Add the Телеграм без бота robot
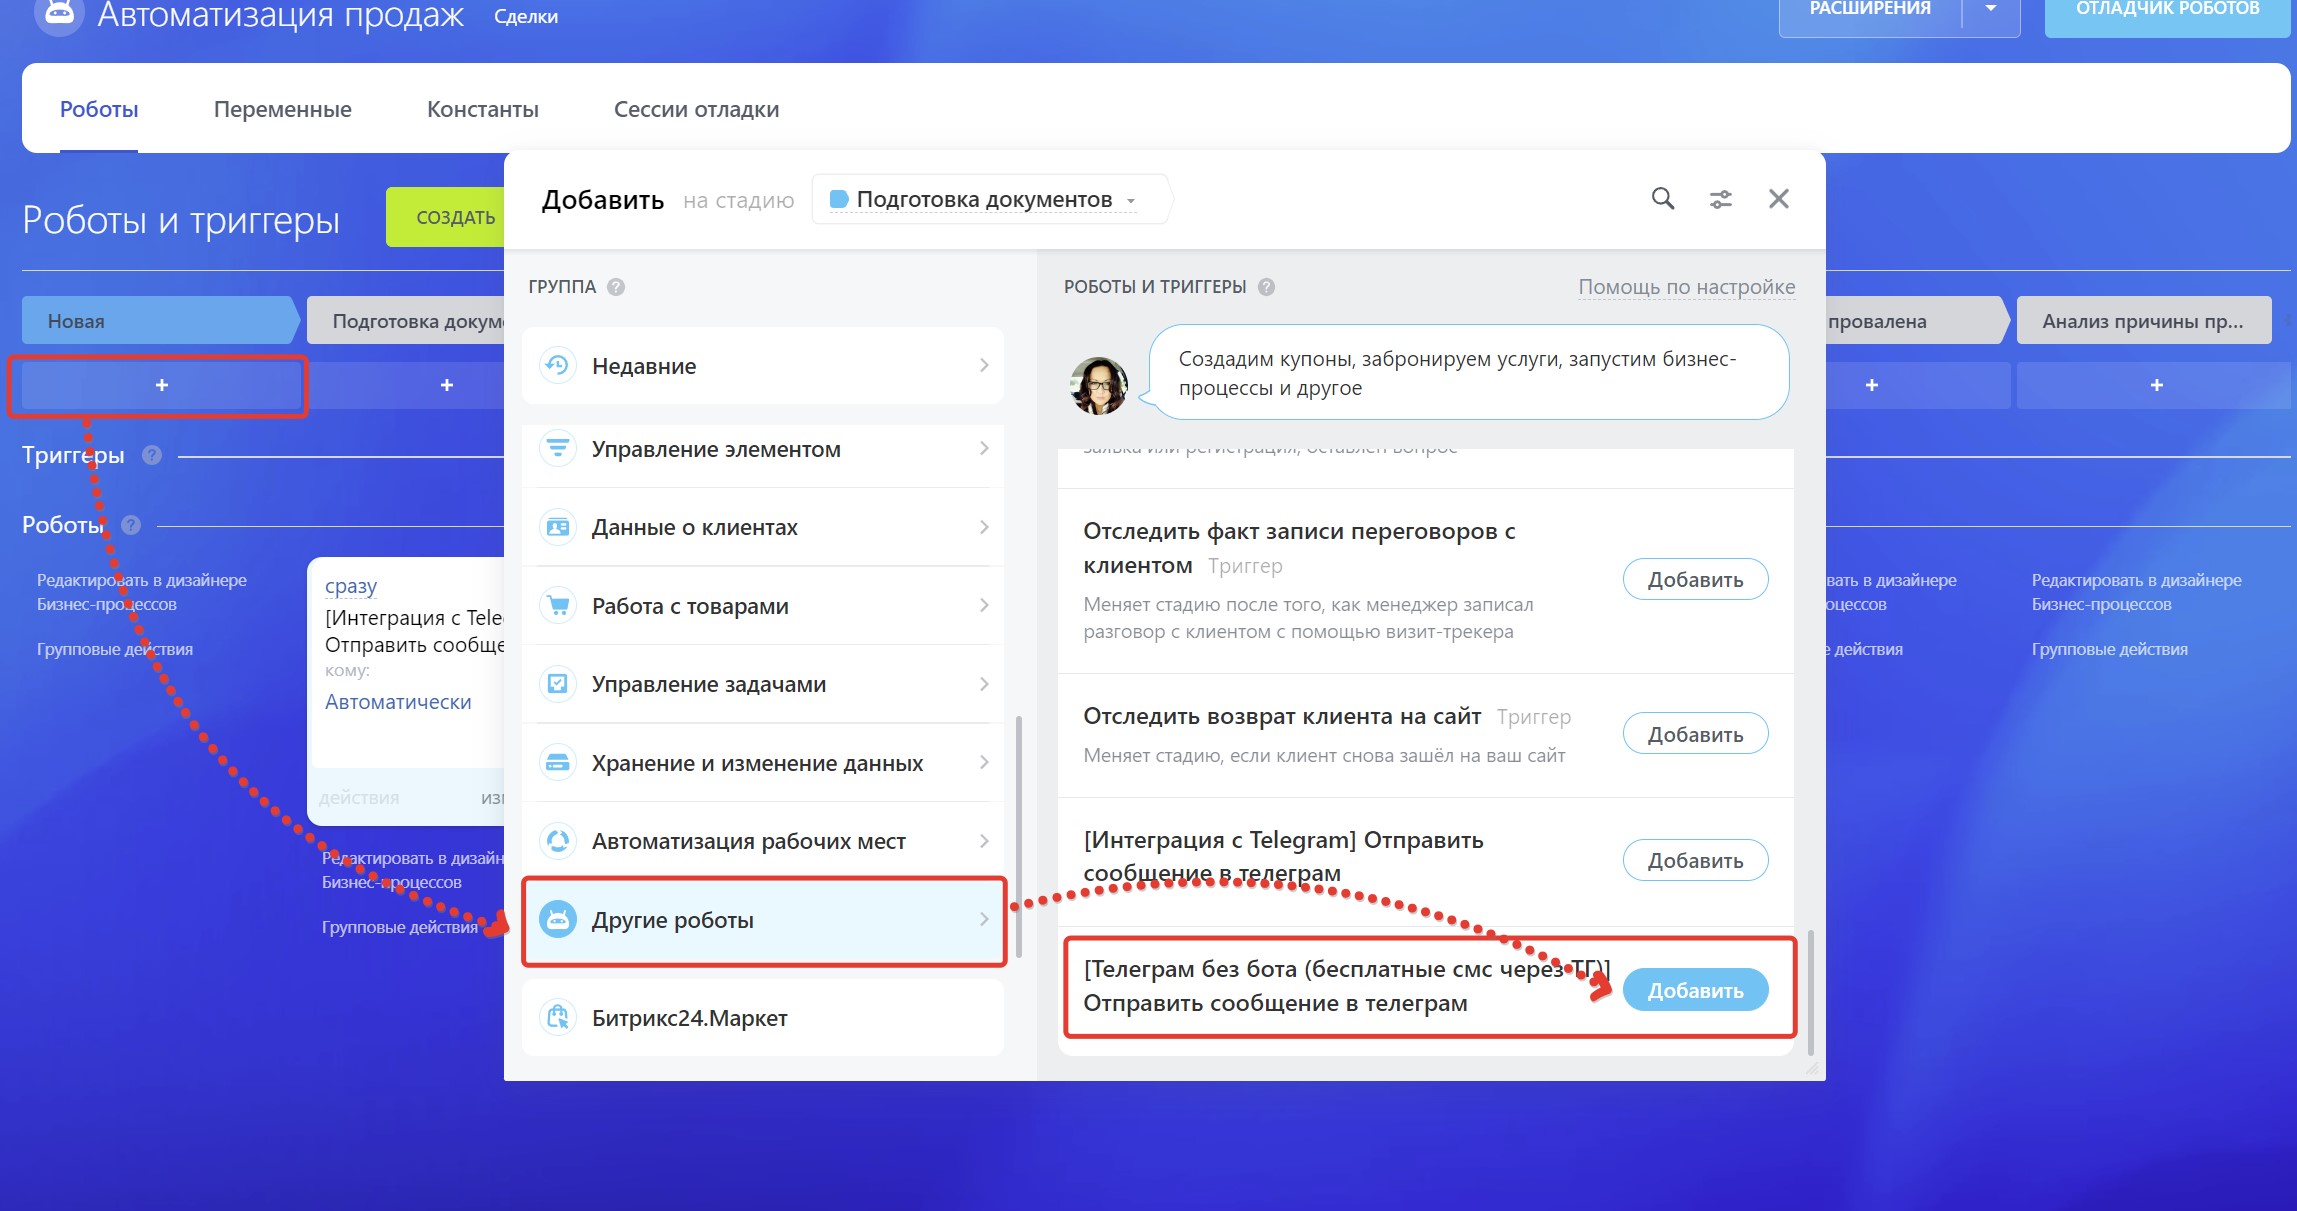This screenshot has width=2297, height=1211. [1694, 990]
